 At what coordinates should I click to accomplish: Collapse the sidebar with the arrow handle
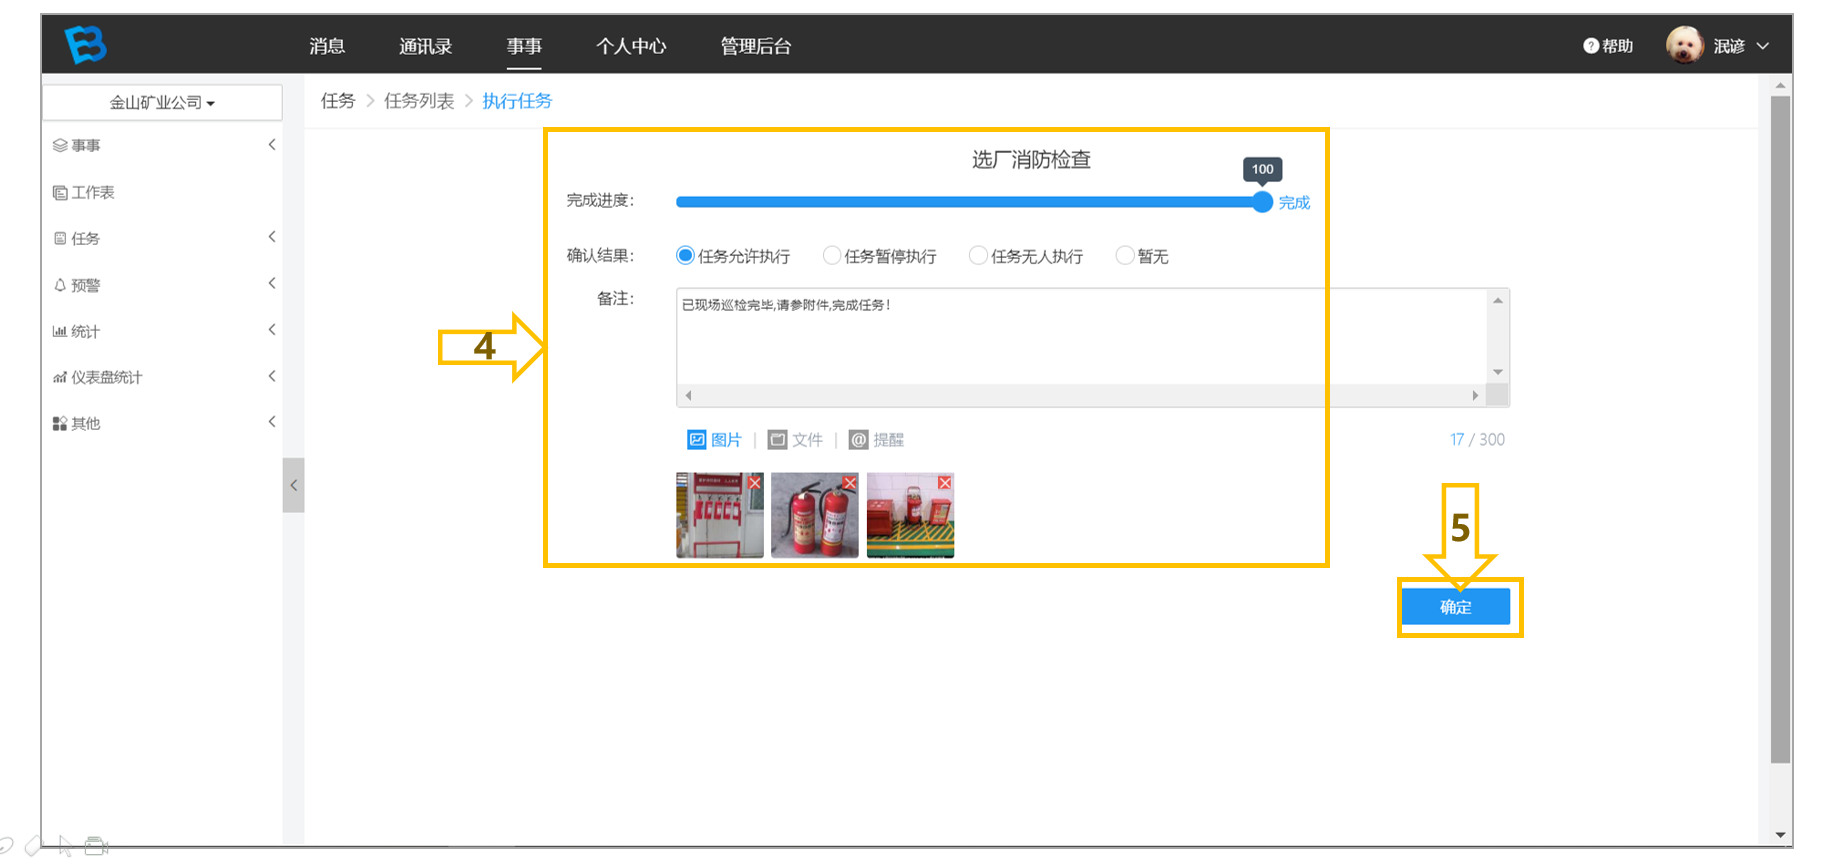coord(293,485)
